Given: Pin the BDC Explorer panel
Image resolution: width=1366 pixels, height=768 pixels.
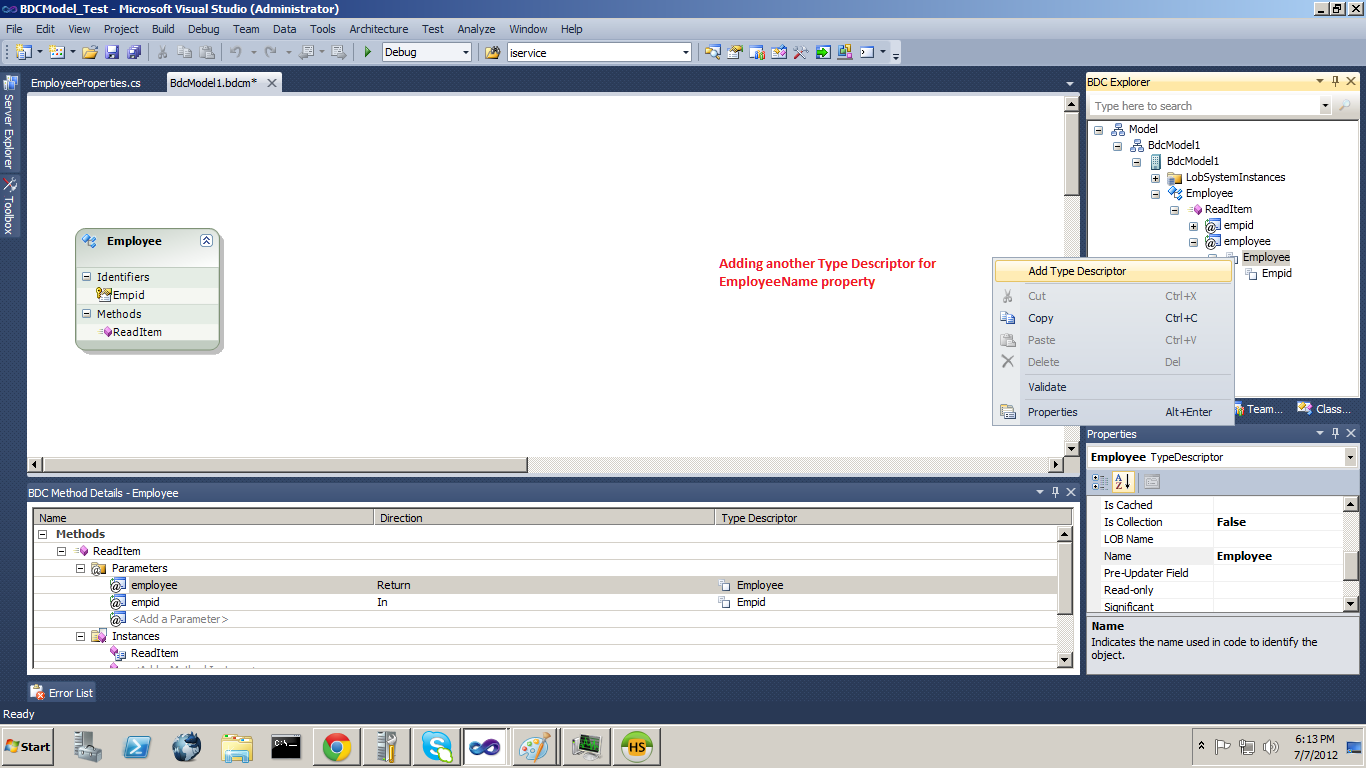Looking at the screenshot, I should click(1335, 82).
